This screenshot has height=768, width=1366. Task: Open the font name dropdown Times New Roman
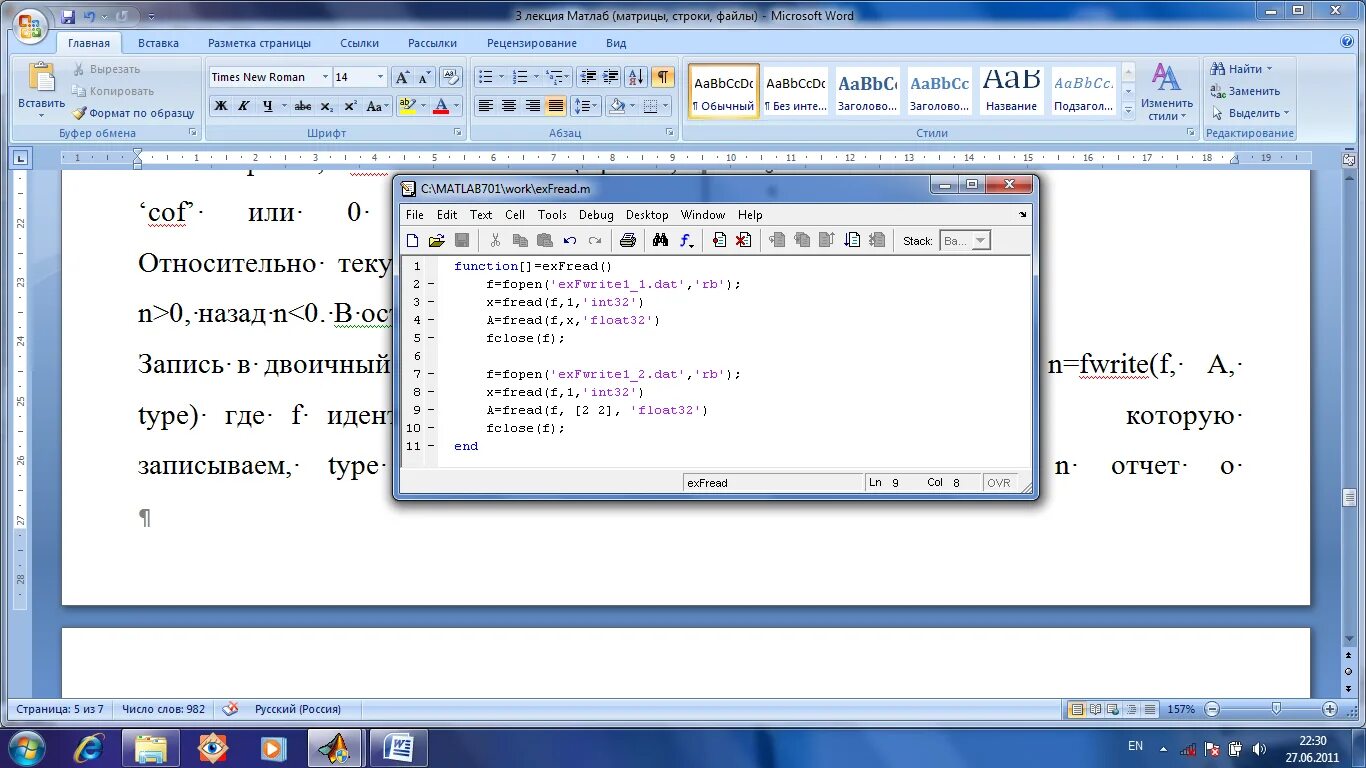click(325, 77)
